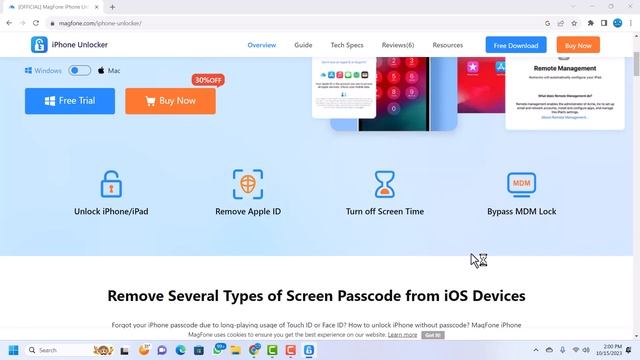Click the Bypass MDM Lock label
Screen dimensions: 640x360
click(x=522, y=211)
